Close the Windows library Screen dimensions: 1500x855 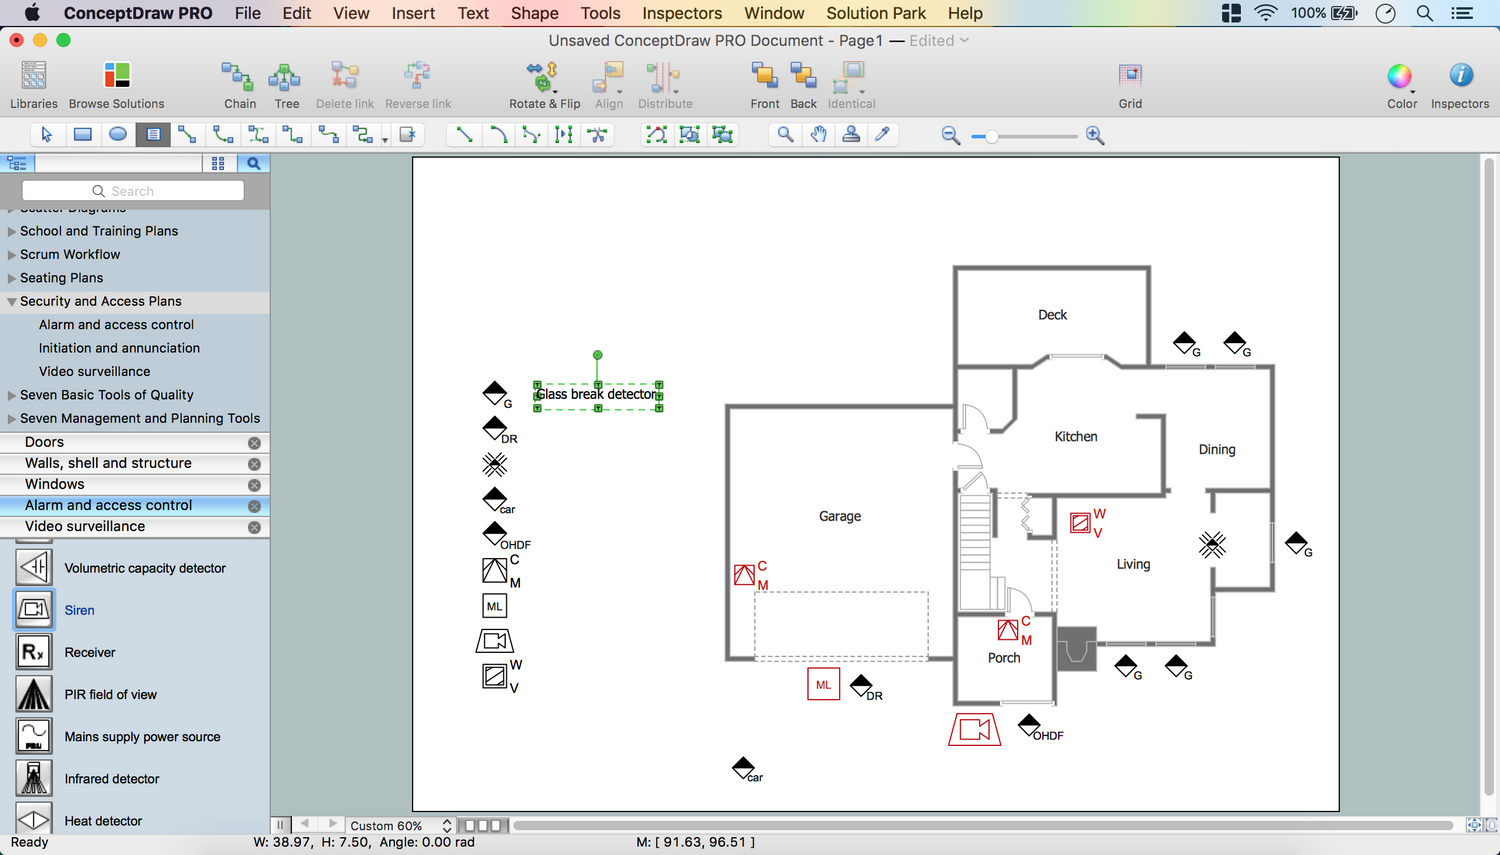pyautogui.click(x=254, y=485)
